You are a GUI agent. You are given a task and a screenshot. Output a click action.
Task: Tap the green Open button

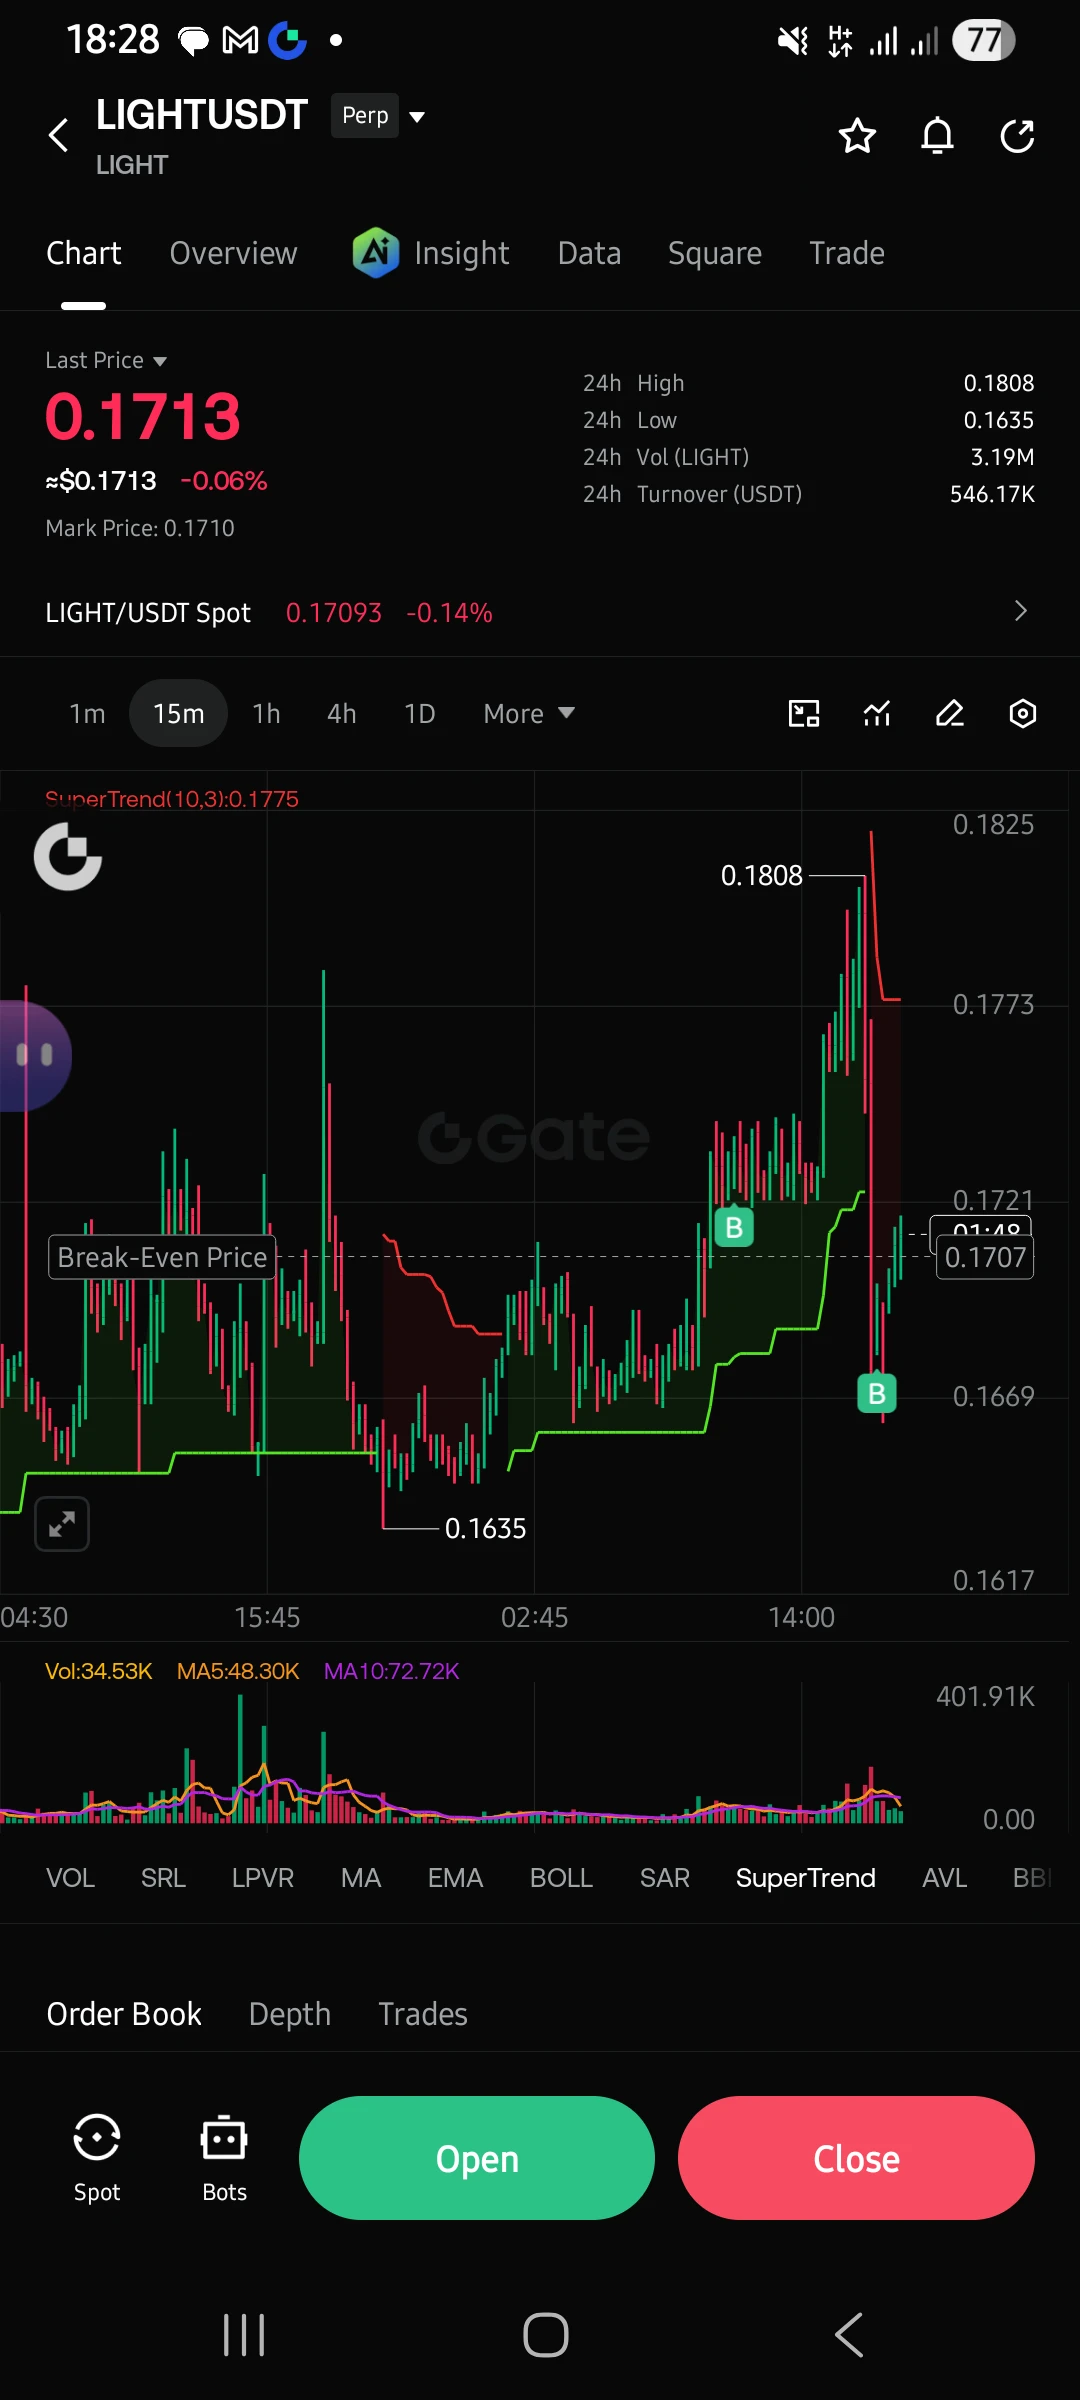click(477, 2158)
